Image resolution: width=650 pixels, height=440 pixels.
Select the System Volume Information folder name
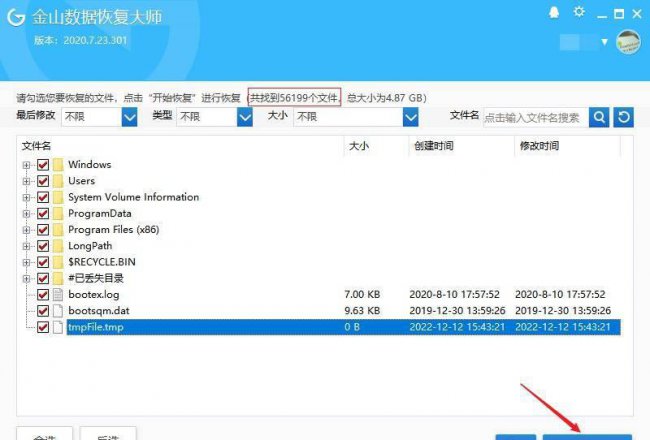point(133,197)
